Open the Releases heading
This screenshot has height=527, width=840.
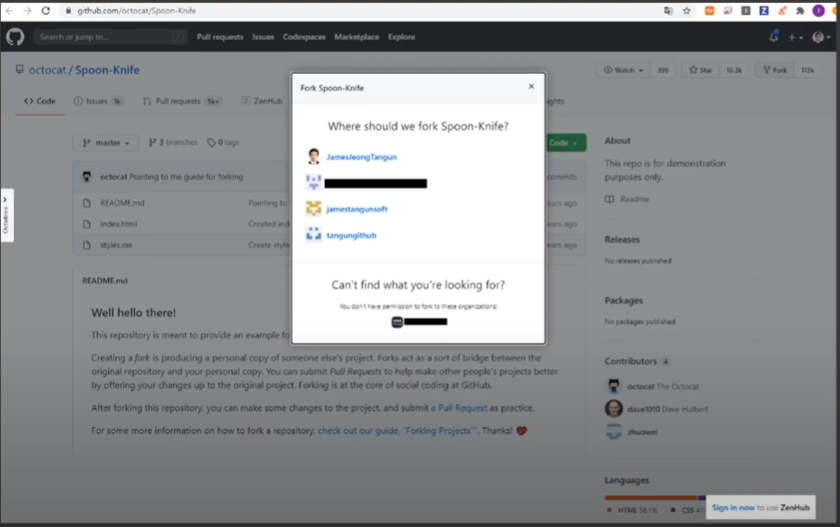click(622, 239)
